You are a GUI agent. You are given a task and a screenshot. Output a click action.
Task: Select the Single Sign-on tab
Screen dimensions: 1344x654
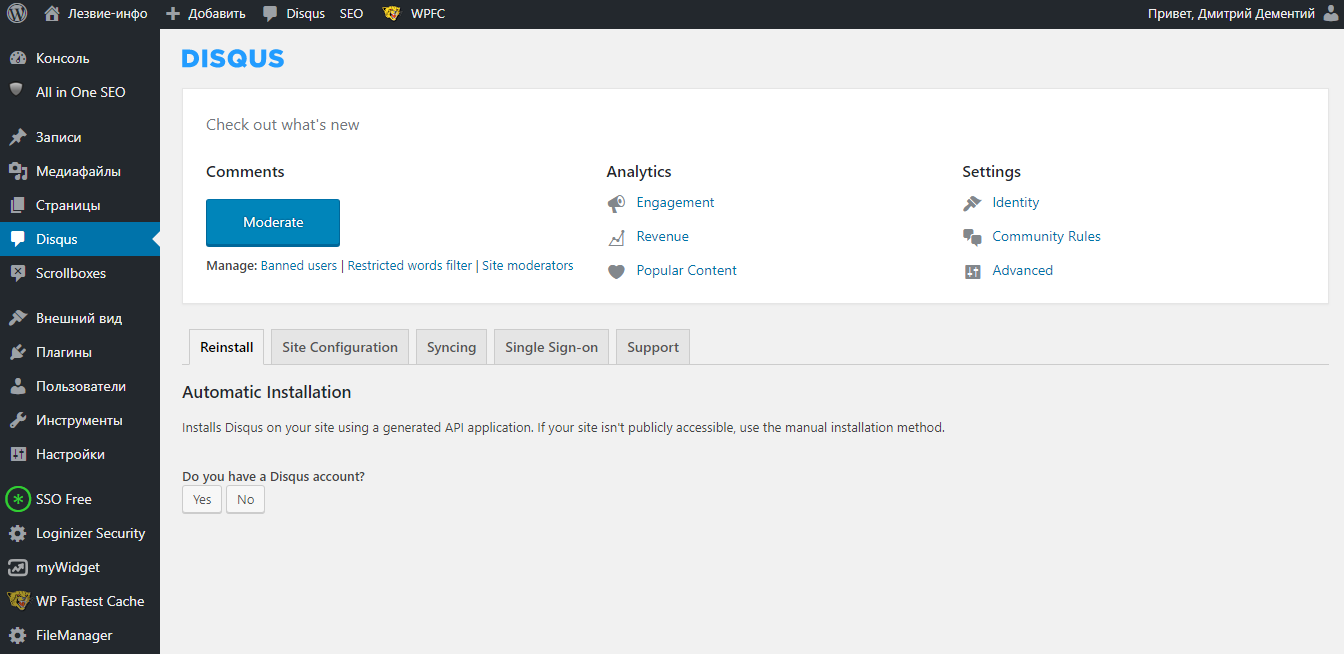coord(551,347)
